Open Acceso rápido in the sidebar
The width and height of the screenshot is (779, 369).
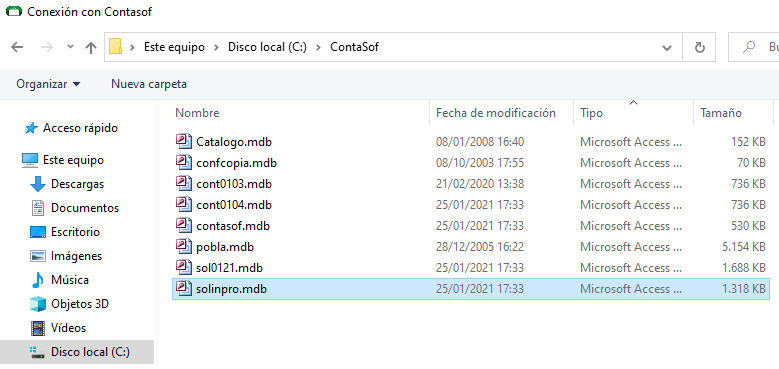pyautogui.click(x=80, y=128)
